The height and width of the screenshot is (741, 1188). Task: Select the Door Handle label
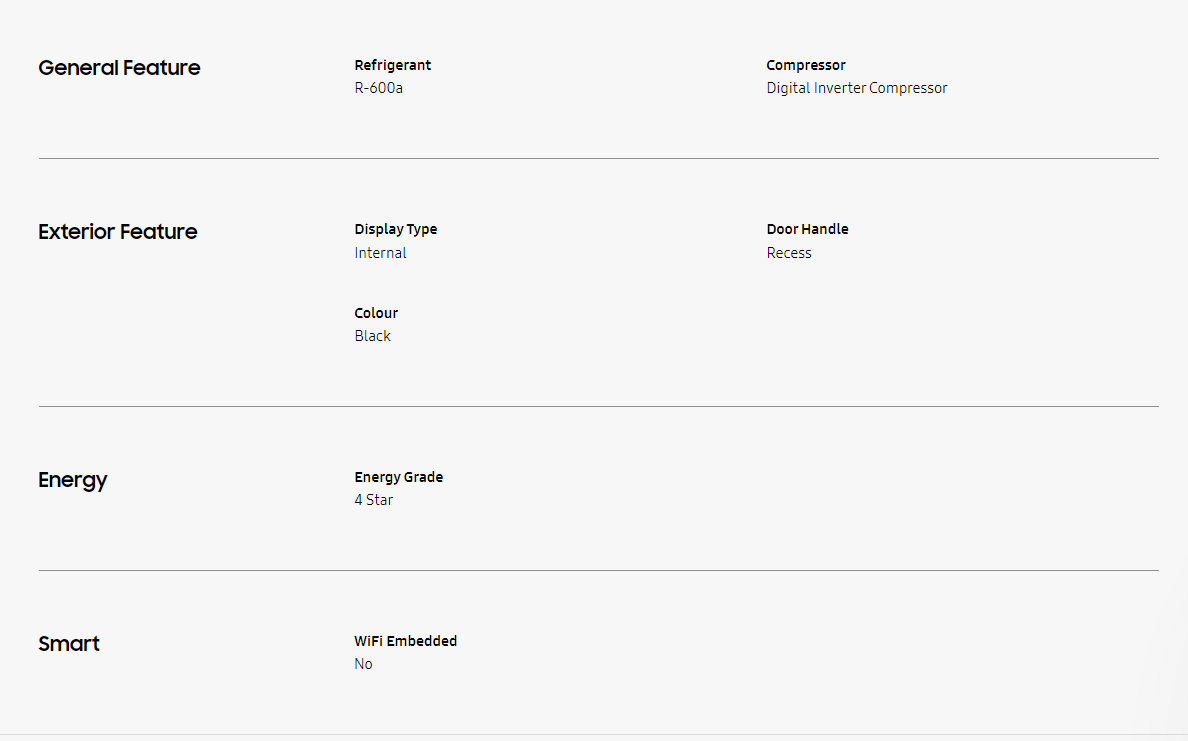point(808,229)
